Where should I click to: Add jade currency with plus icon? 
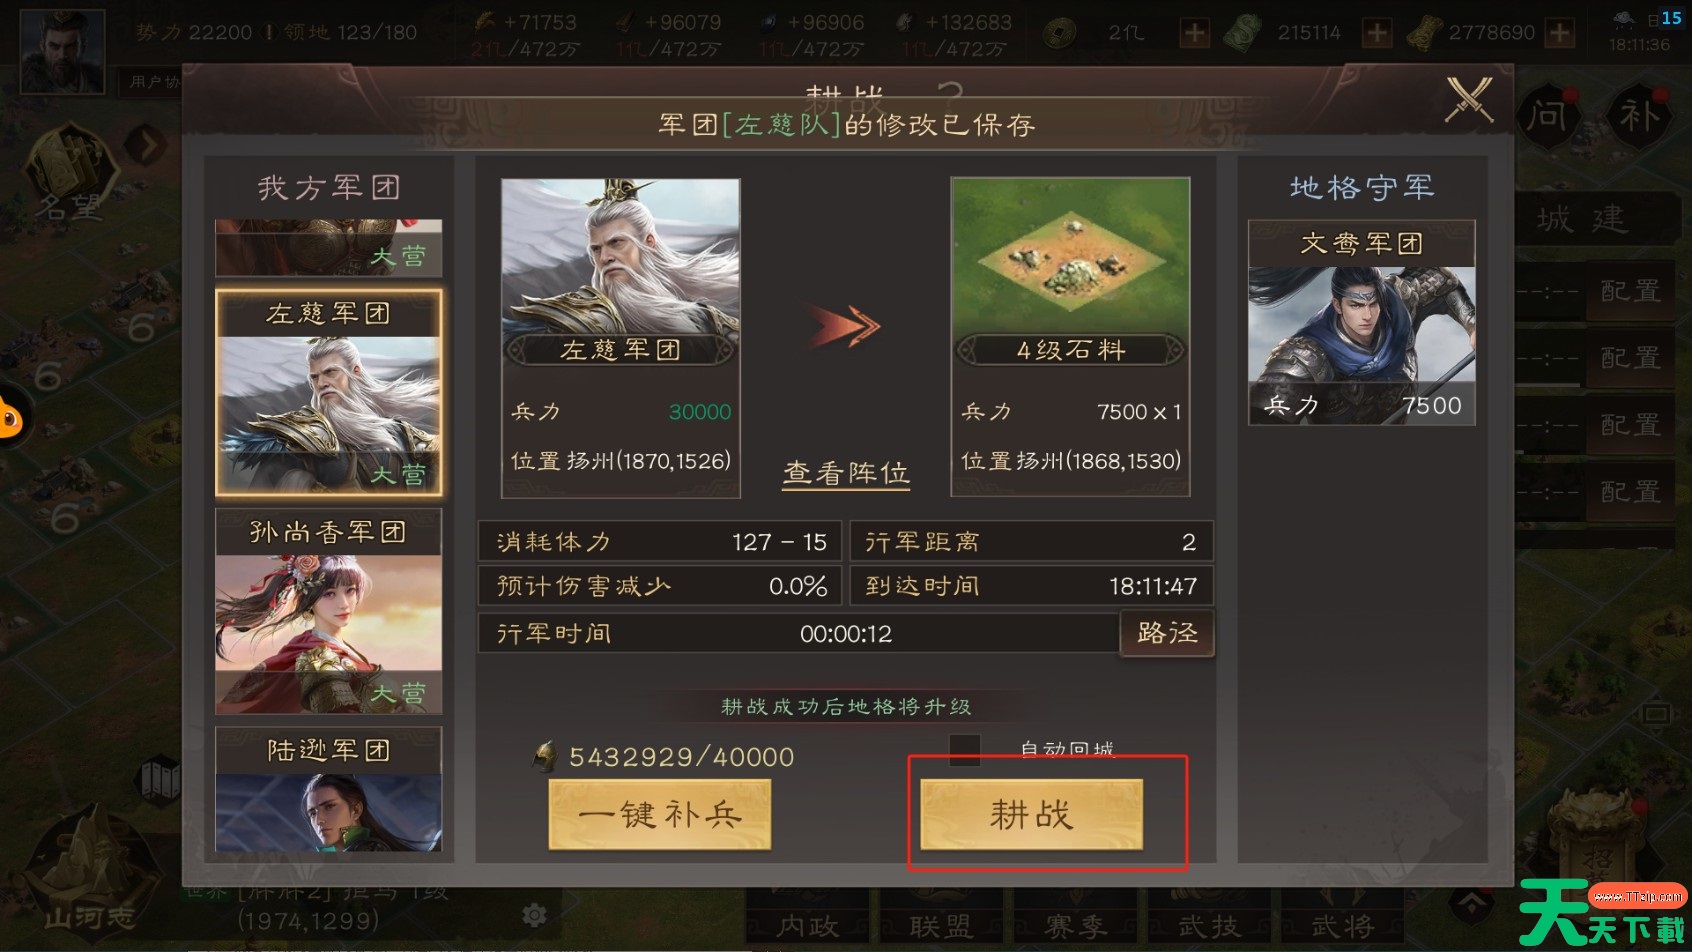1378,33
